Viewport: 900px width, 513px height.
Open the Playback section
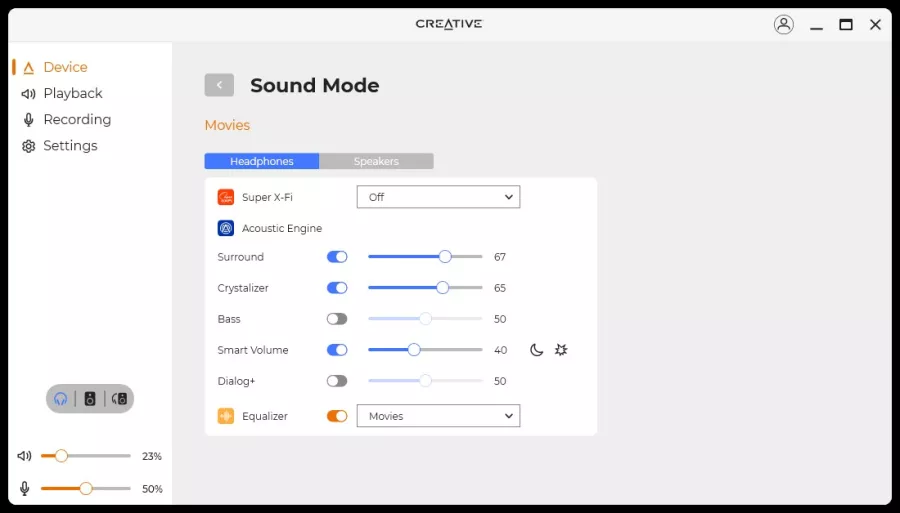coord(72,93)
